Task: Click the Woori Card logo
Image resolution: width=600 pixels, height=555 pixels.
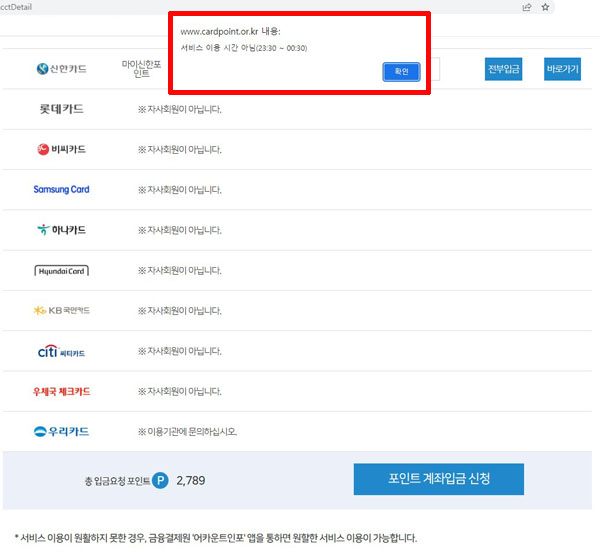Action: [x=62, y=432]
